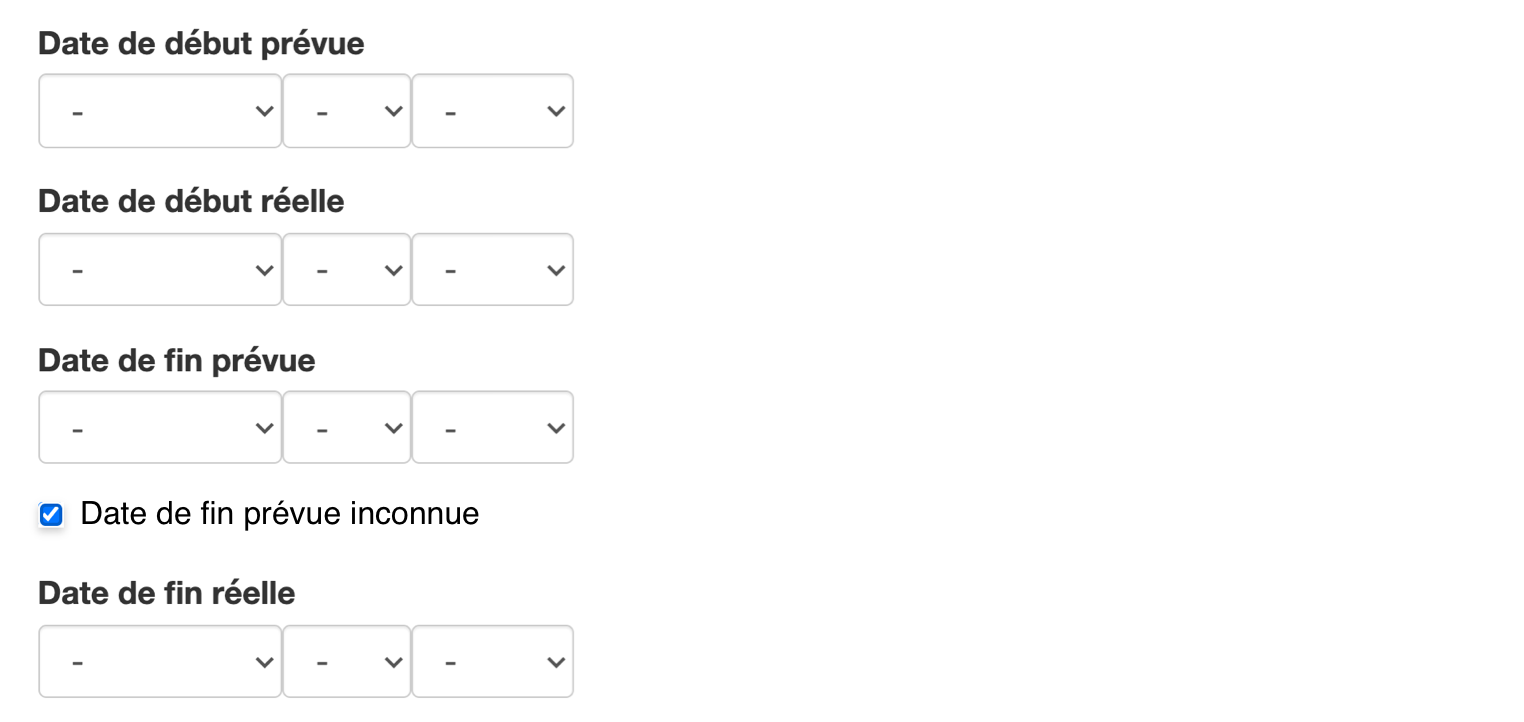Click the "Date de fin prévue" heading label

[x=177, y=360]
